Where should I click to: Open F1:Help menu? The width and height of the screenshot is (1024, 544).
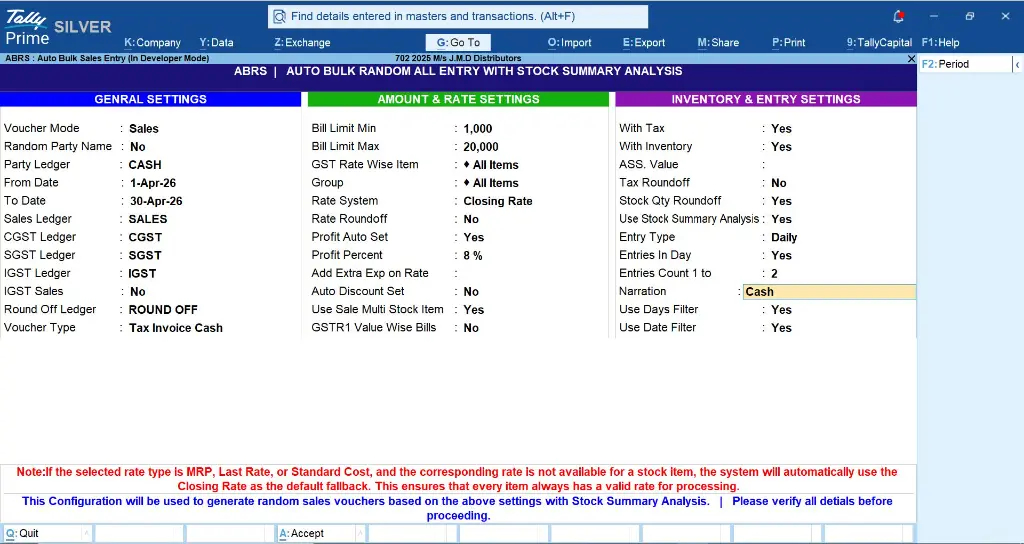(x=940, y=42)
